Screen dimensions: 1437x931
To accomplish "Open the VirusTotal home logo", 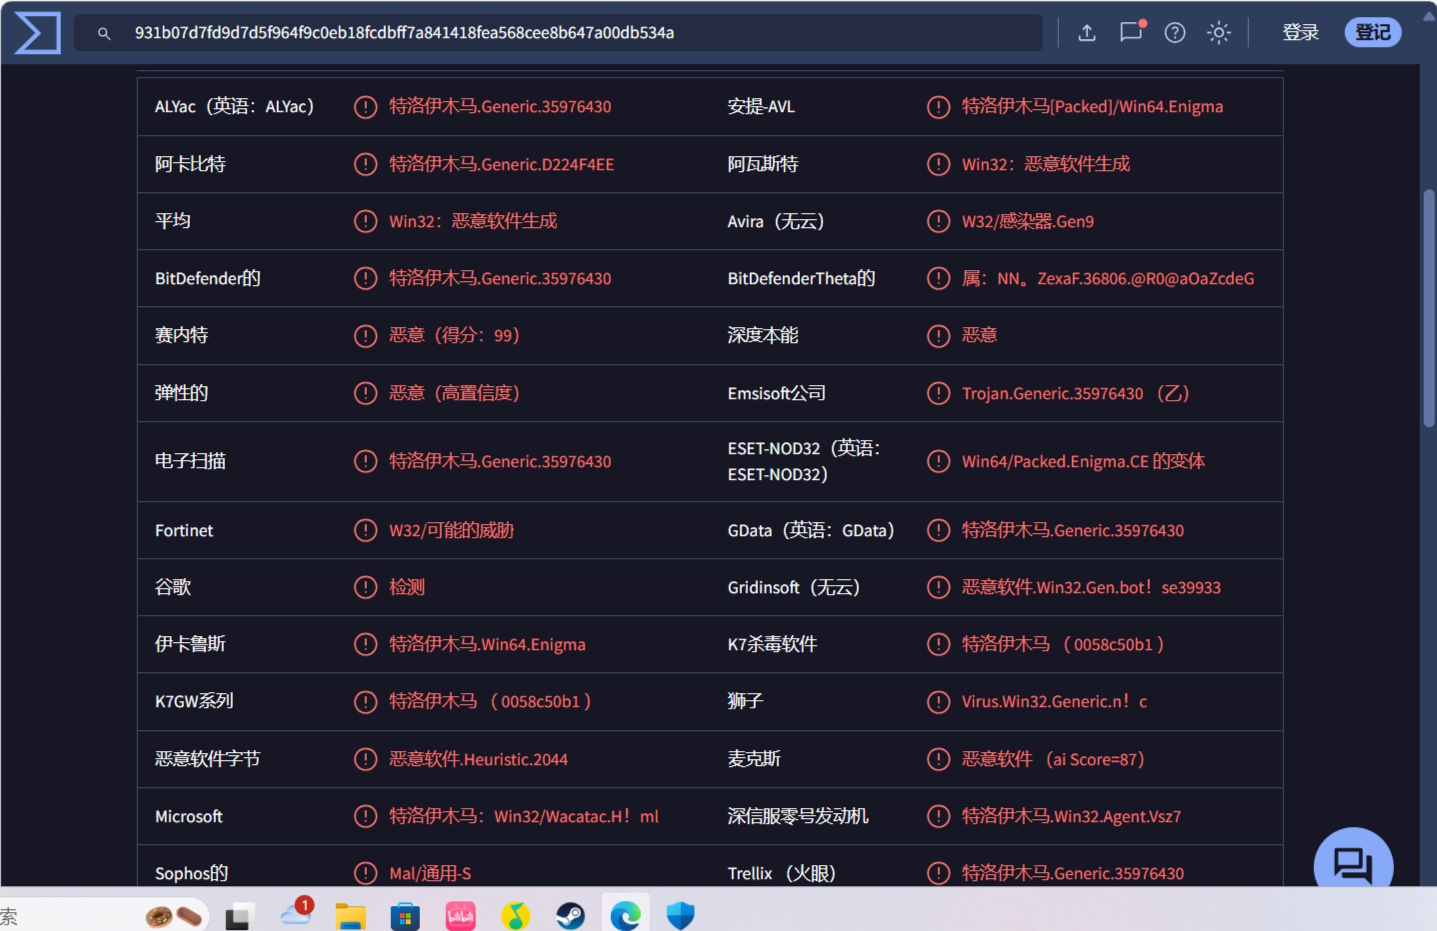I will coord(38,33).
